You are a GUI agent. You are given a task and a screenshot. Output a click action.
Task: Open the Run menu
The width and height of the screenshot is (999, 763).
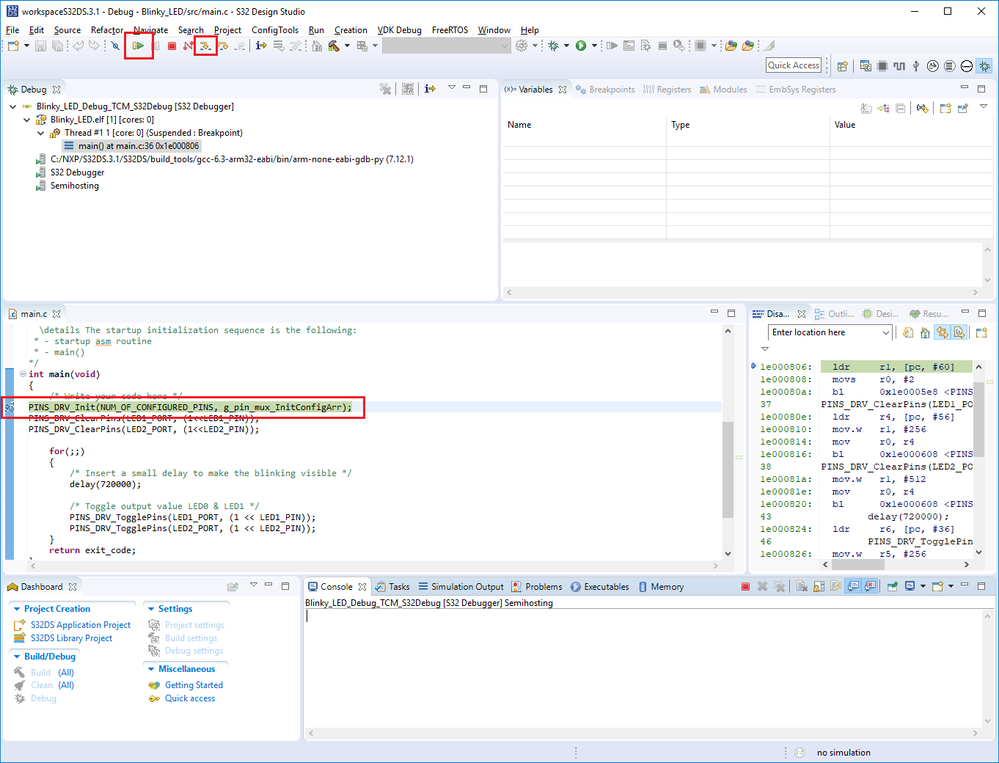click(316, 30)
